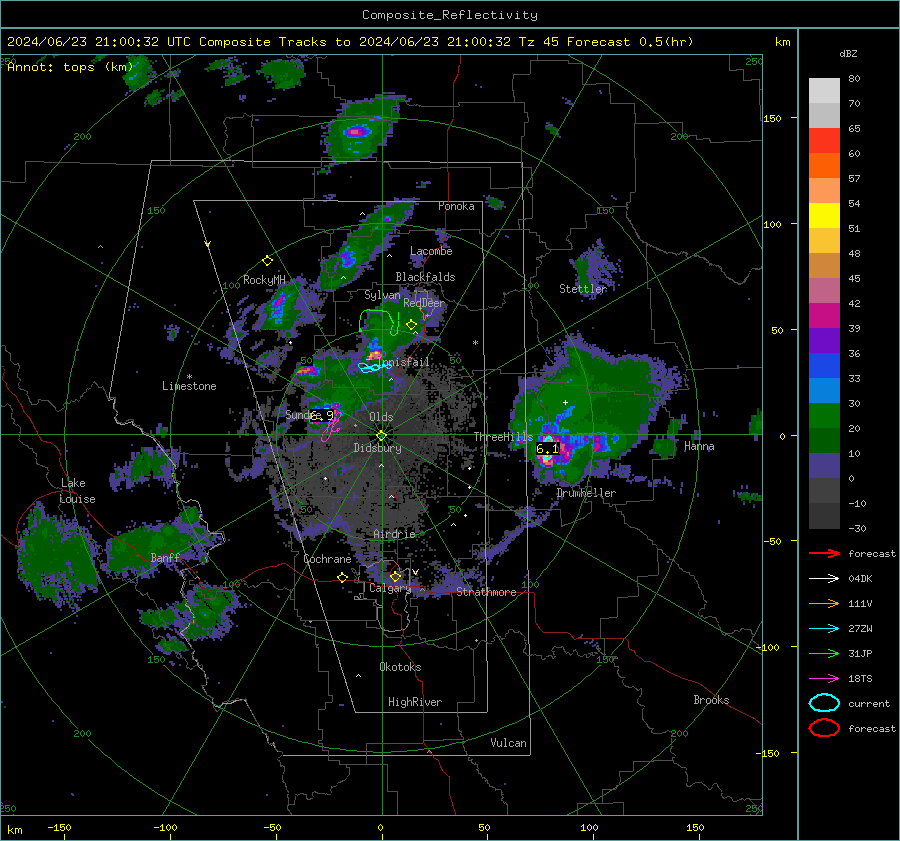900x841 pixels.
Task: Click the red 'forecast' ellipse legend symbol
Action: coord(824,728)
